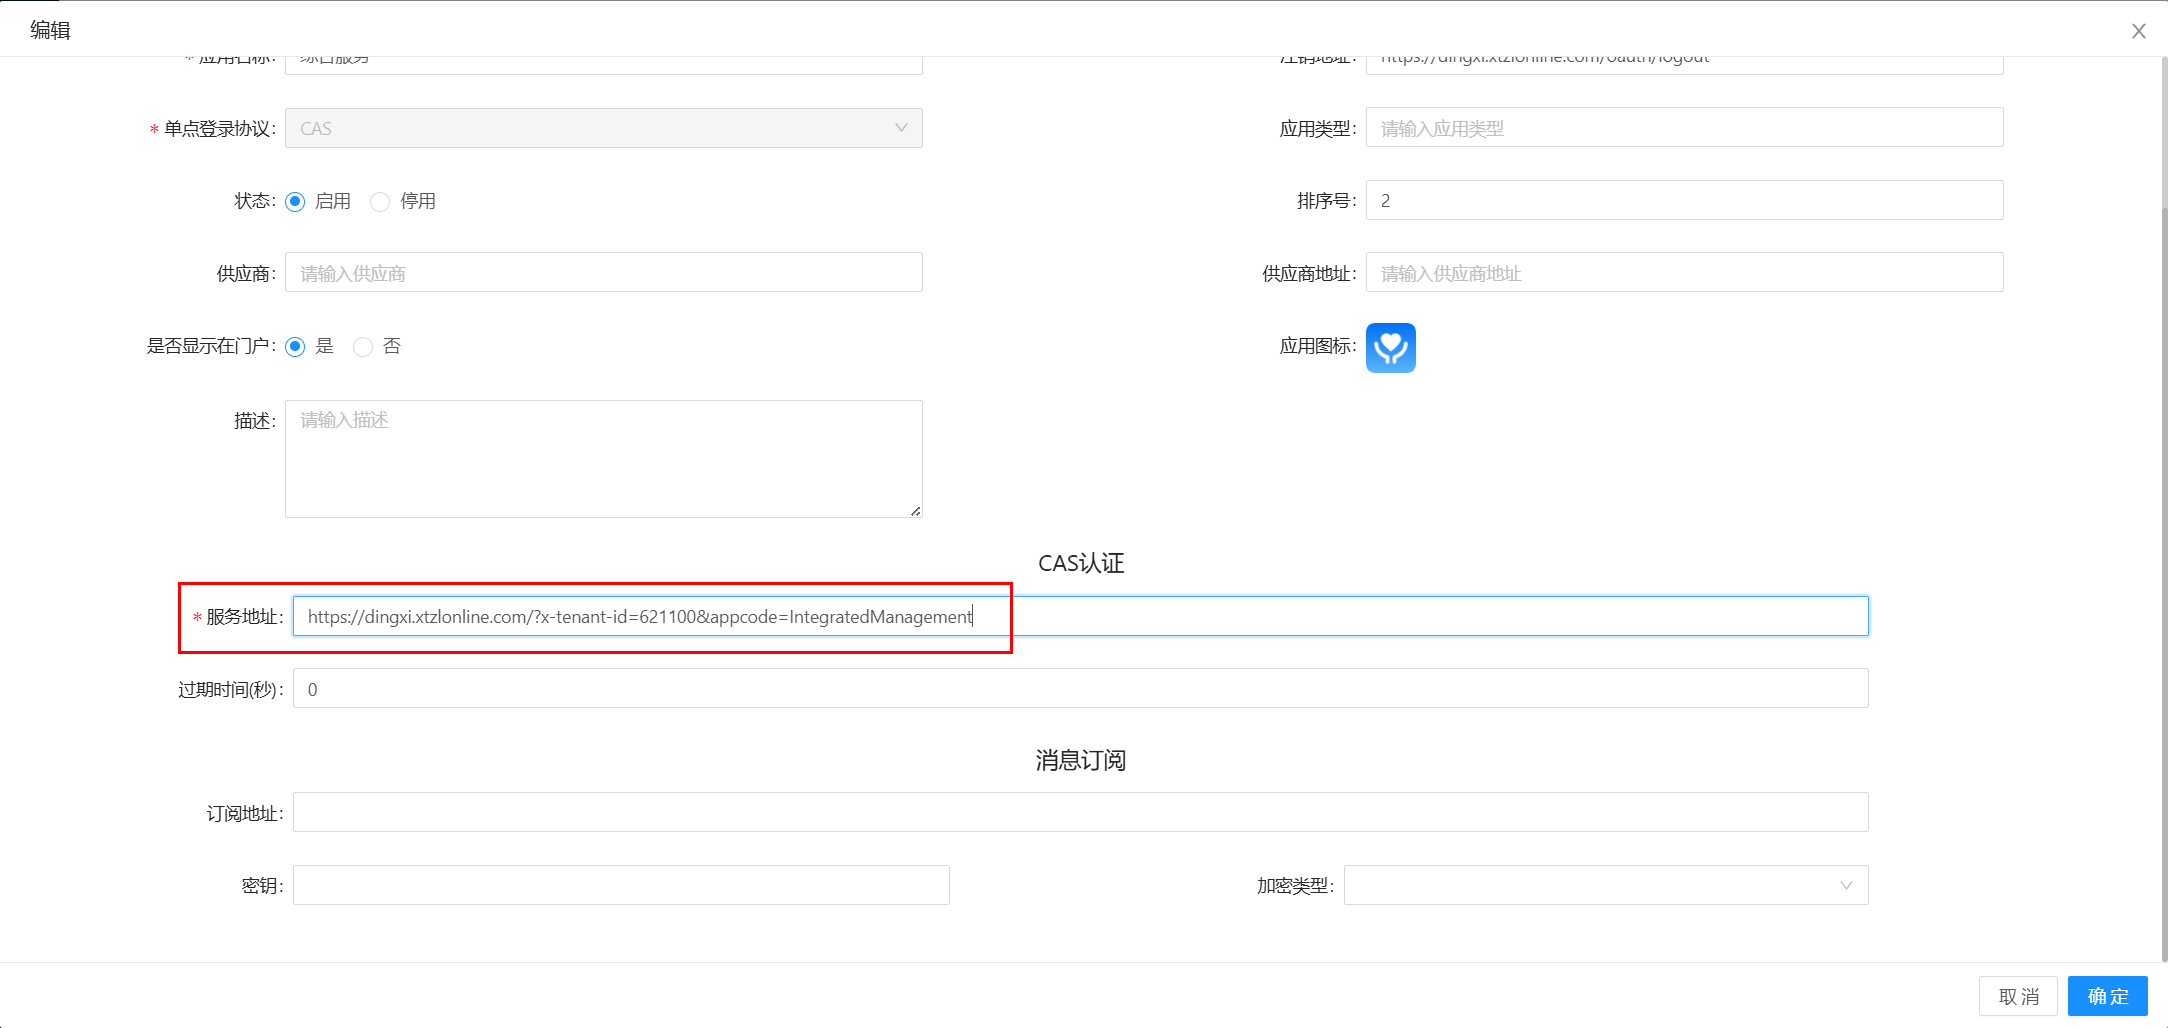Select the 启用 status radio button
This screenshot has height=1028, width=2168.
(x=295, y=202)
